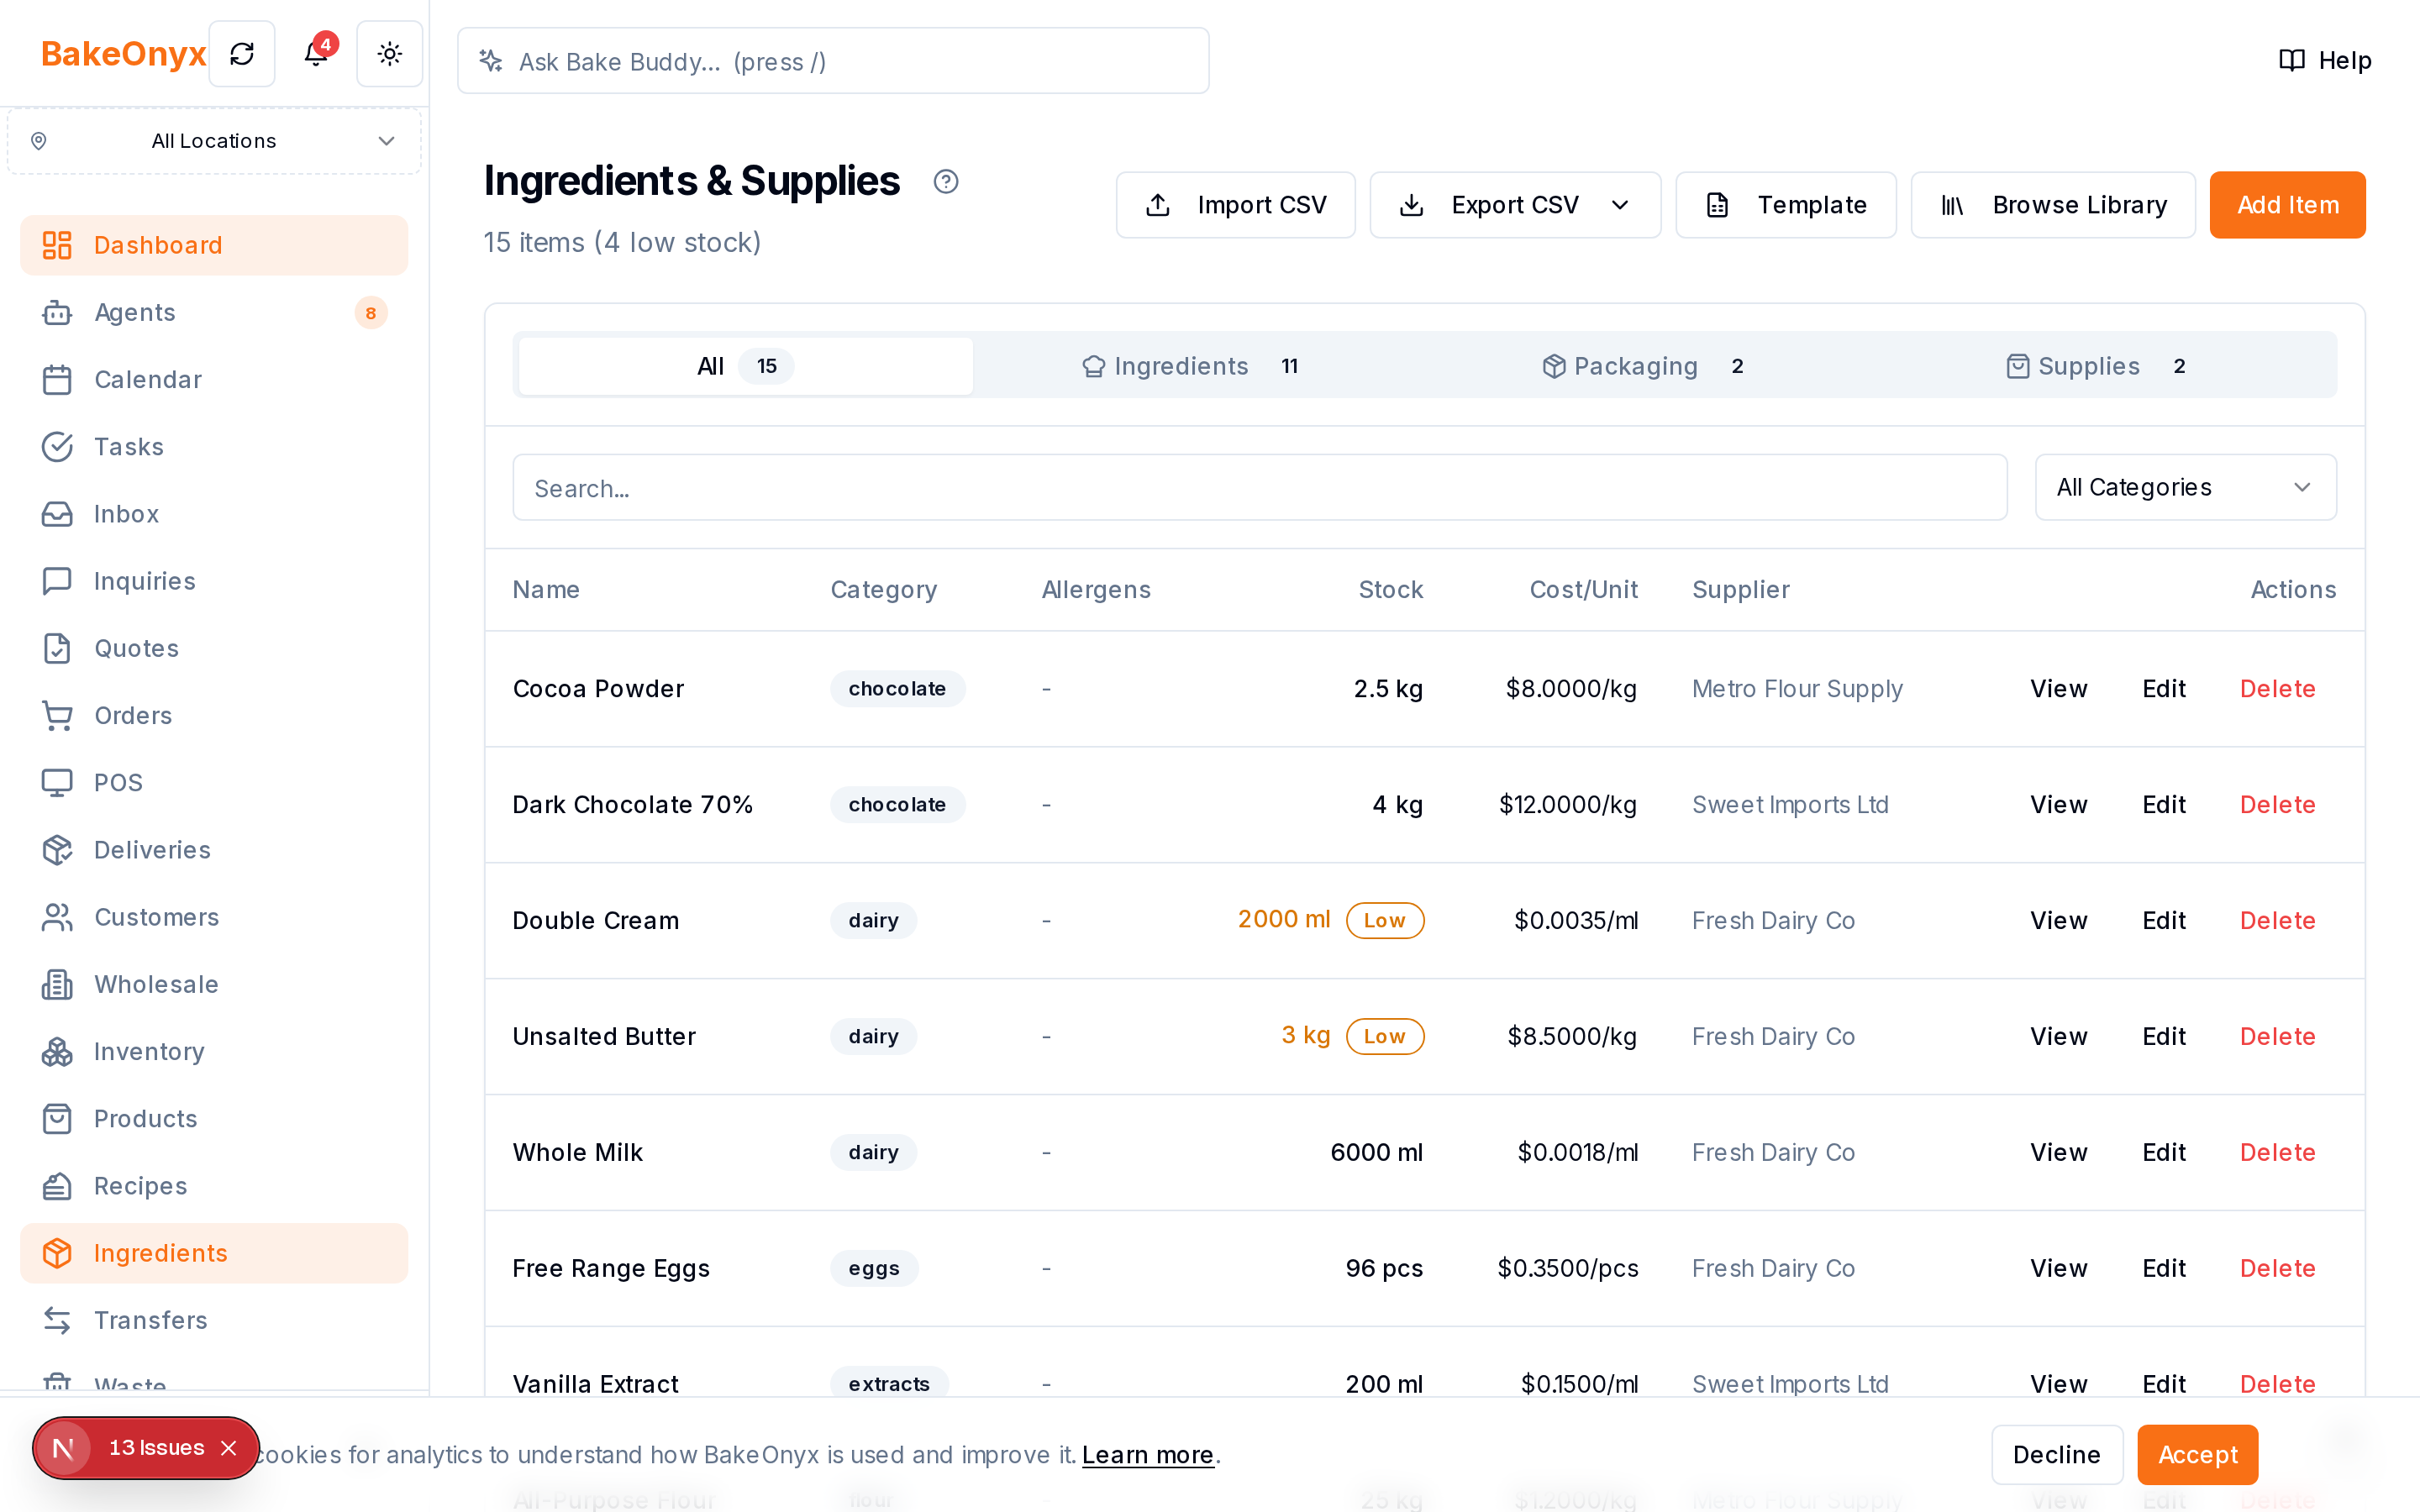View the Cocoa Powder row
This screenshot has height=1512, width=2420.
point(2058,689)
